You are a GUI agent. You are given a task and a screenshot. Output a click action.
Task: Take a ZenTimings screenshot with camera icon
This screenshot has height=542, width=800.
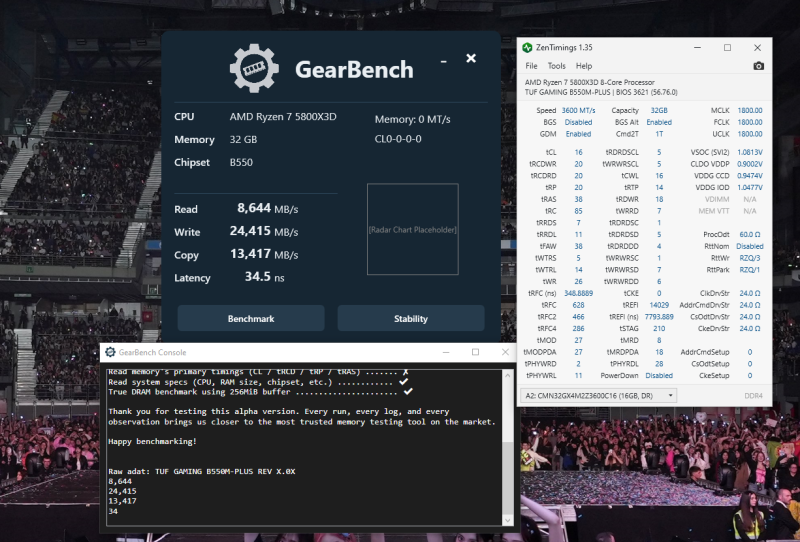coord(758,66)
